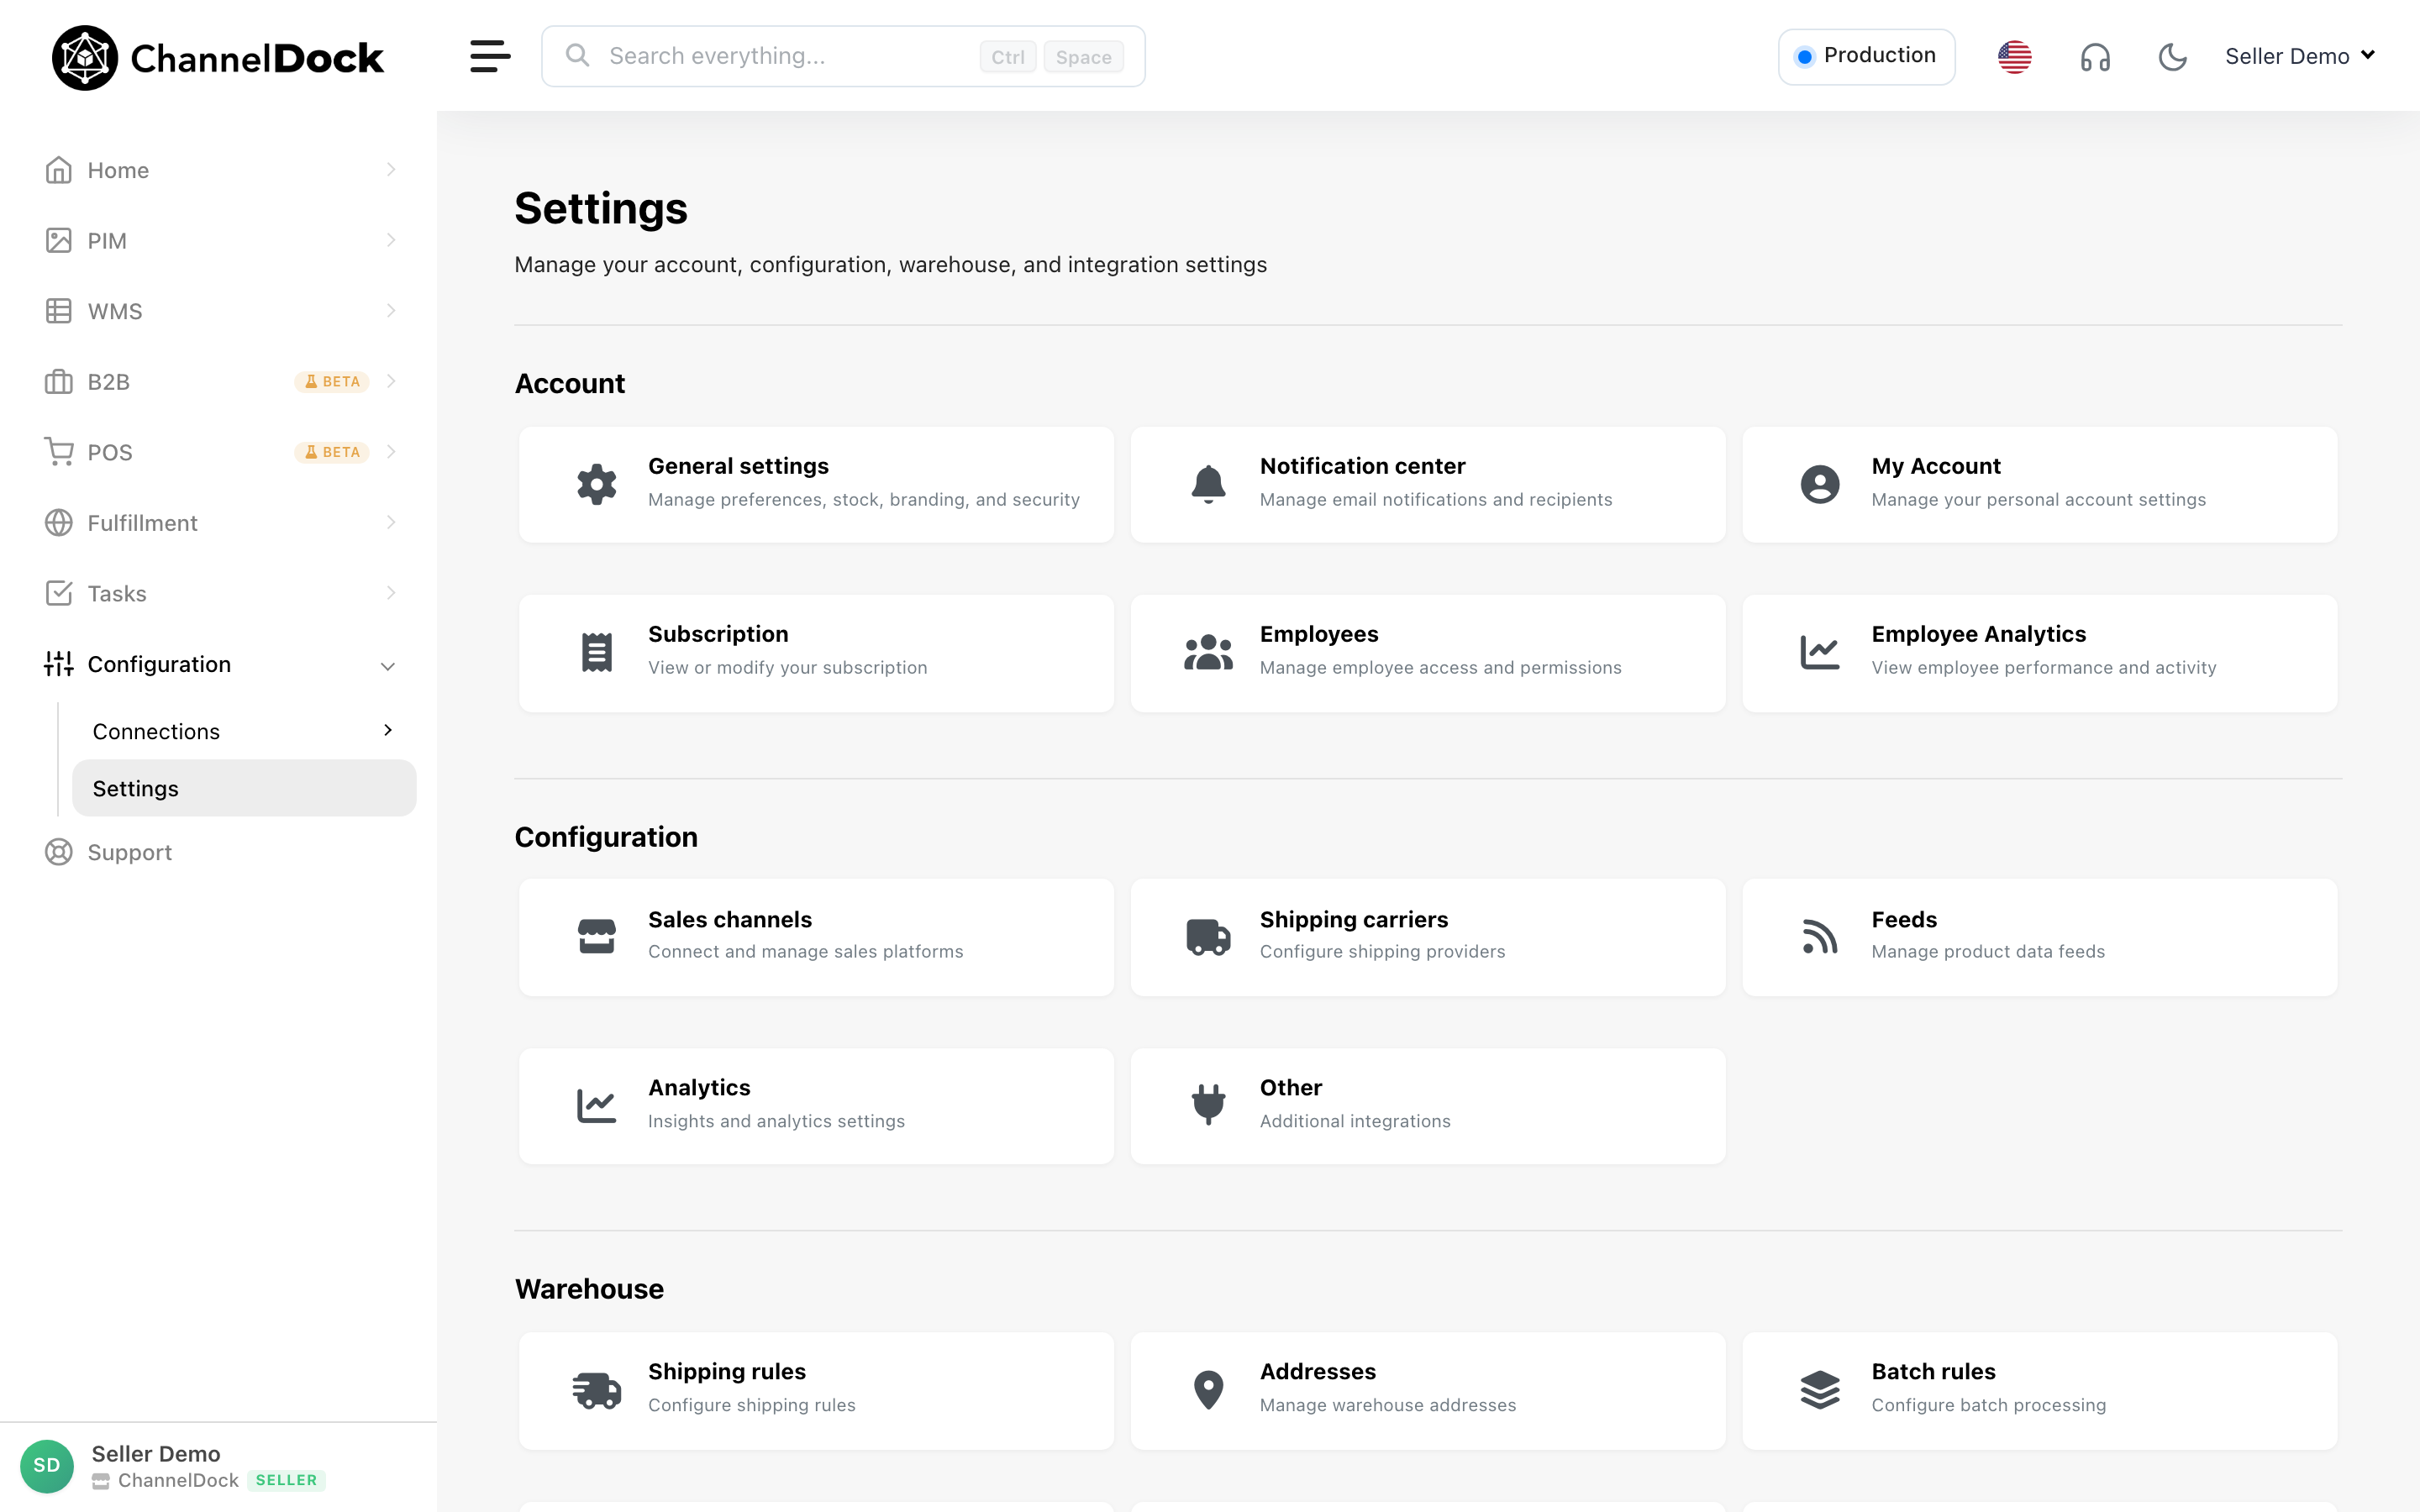The image size is (2420, 1512).
Task: Open the Subscription settings card
Action: tap(816, 653)
